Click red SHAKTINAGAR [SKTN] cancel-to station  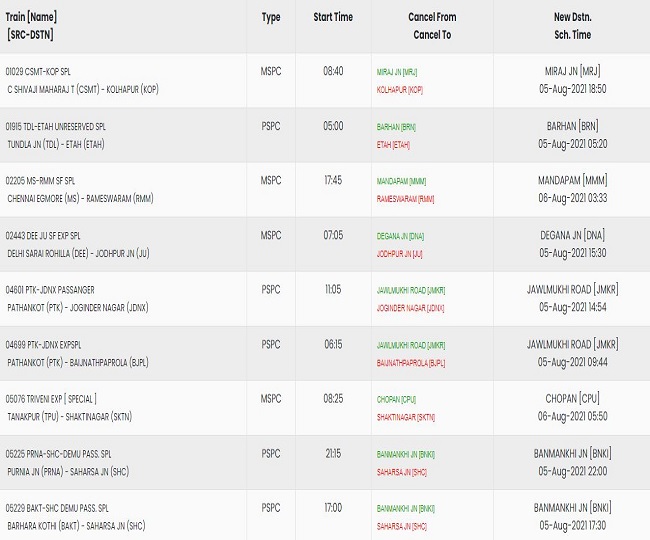[405, 417]
